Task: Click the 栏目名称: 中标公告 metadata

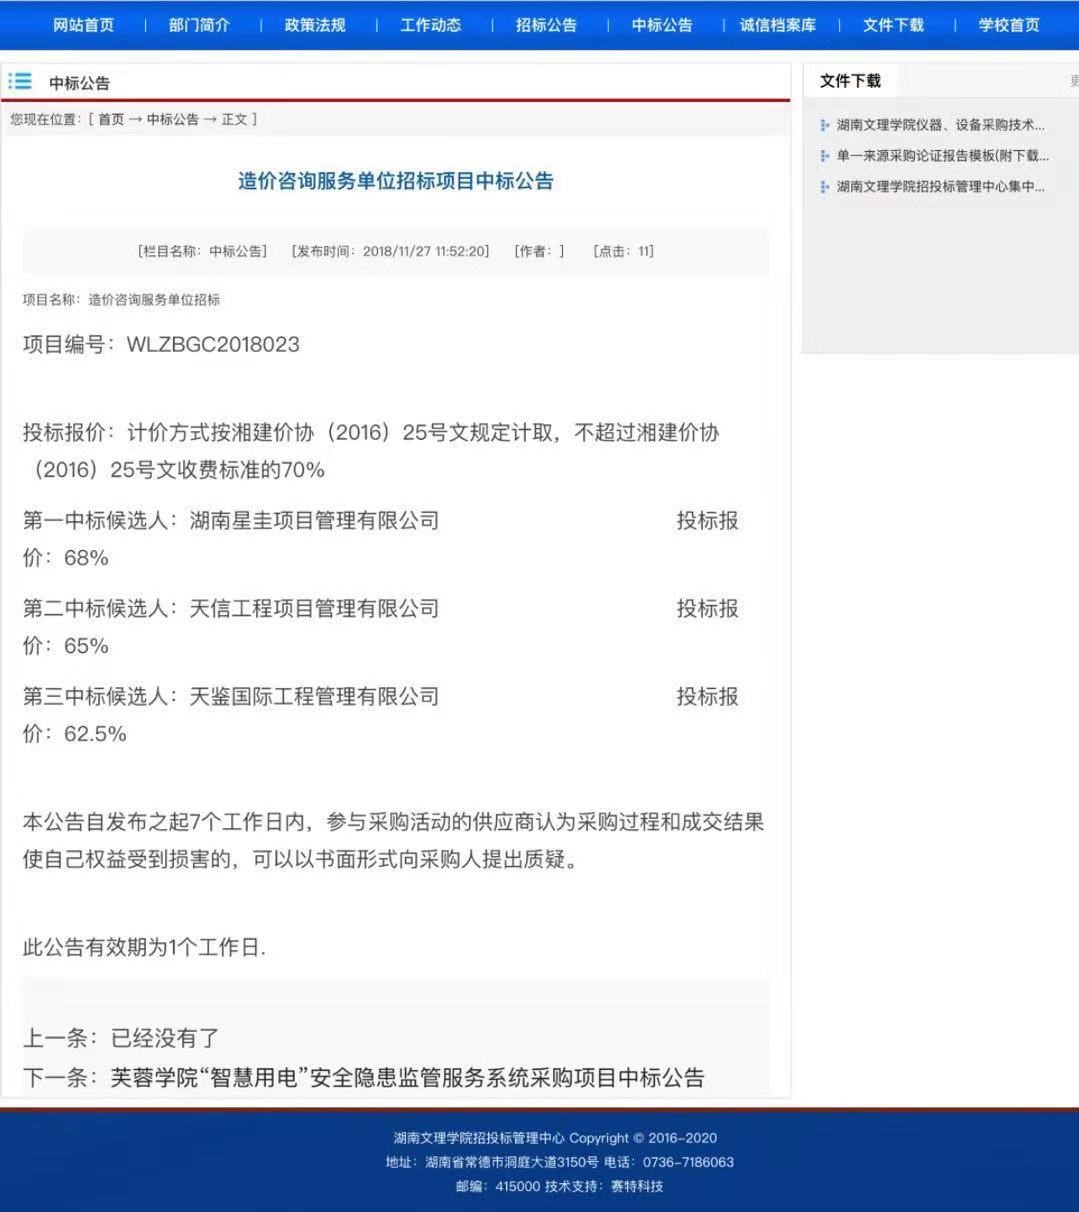Action: [x=202, y=251]
